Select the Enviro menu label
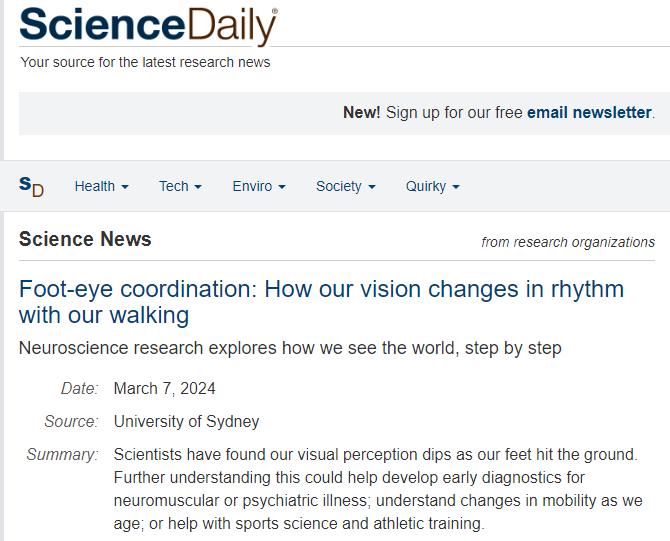The width and height of the screenshot is (670, 541). click(252, 186)
